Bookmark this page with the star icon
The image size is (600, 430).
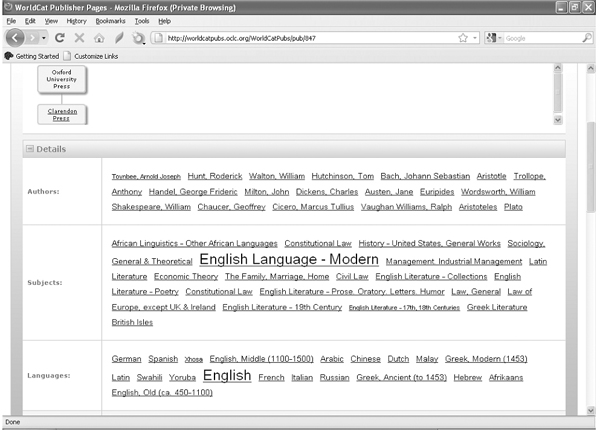pyautogui.click(x=462, y=38)
